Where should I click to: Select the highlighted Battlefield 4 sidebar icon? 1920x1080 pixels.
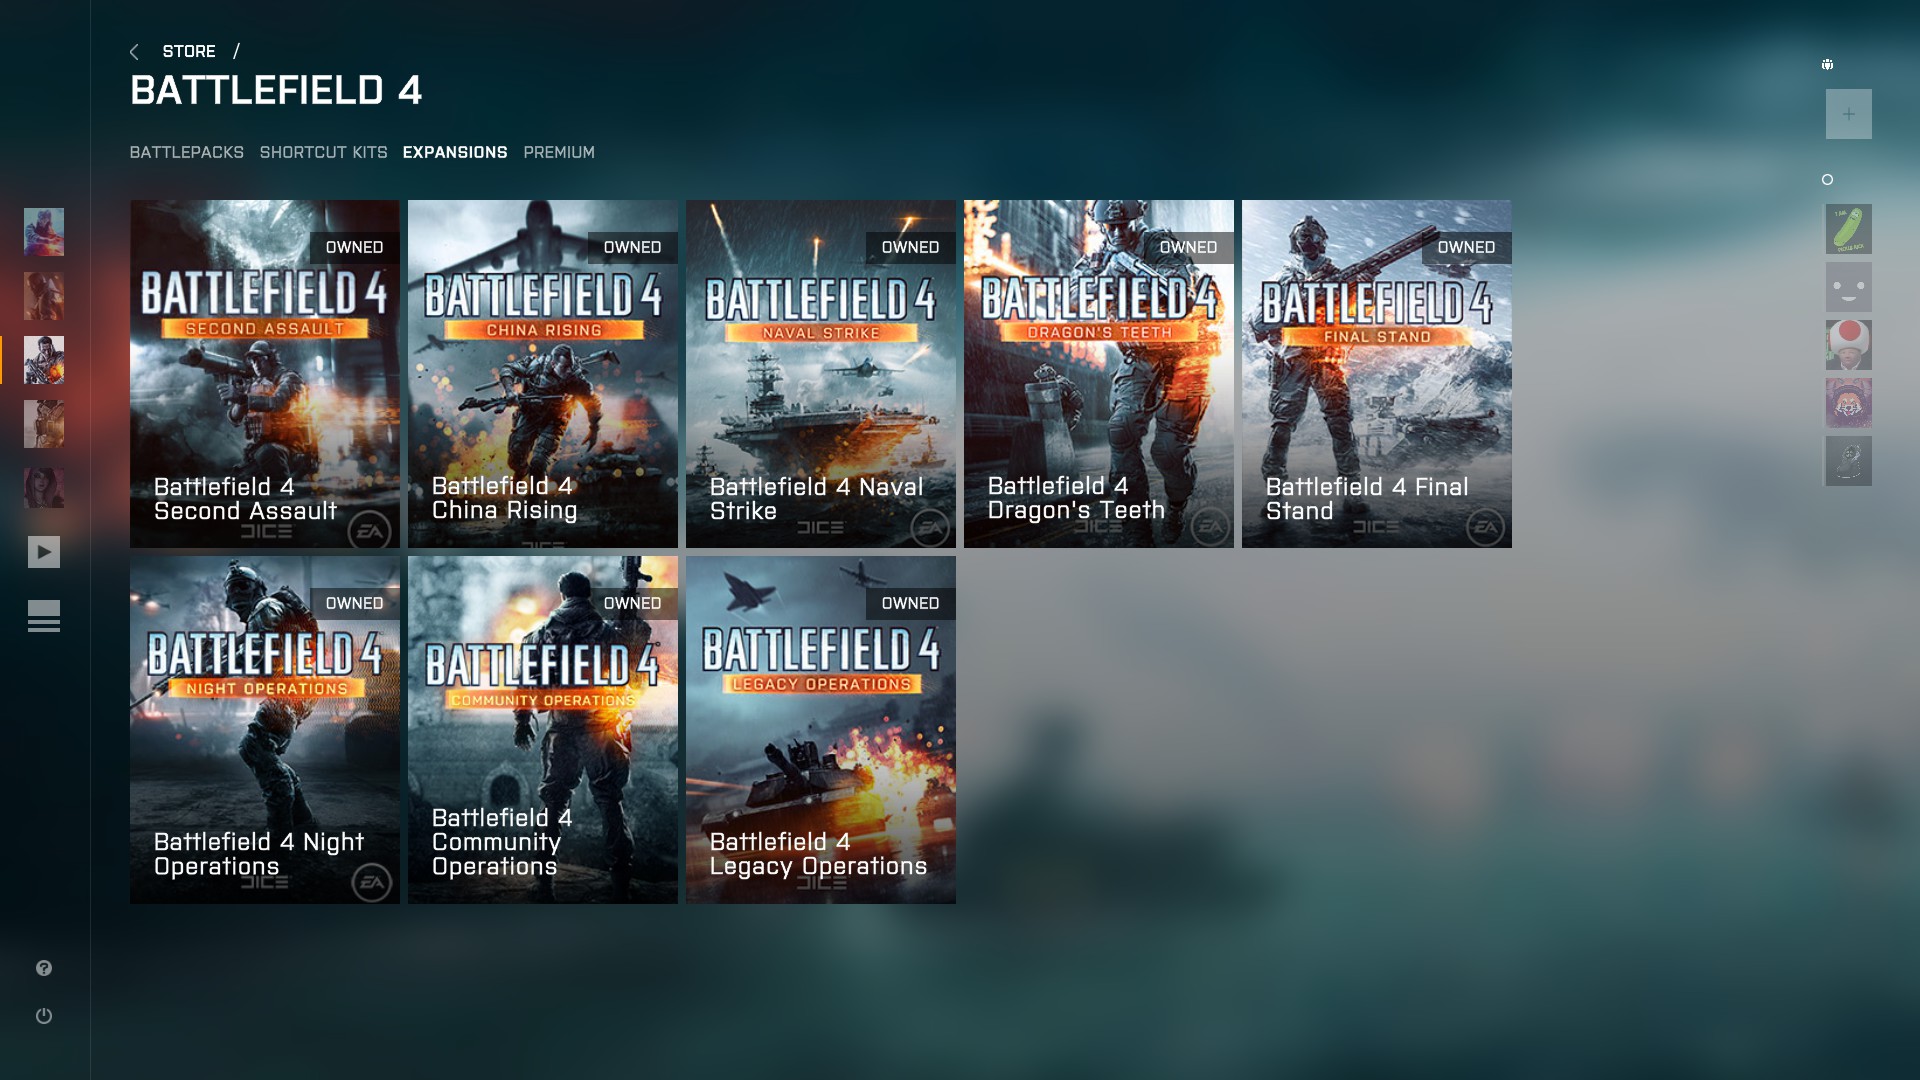point(44,360)
